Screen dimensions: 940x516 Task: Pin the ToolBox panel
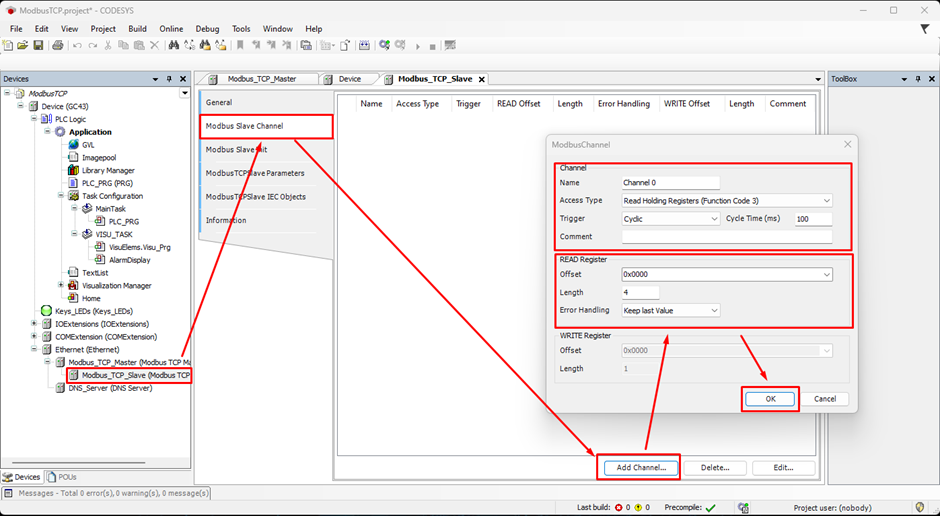[918, 79]
